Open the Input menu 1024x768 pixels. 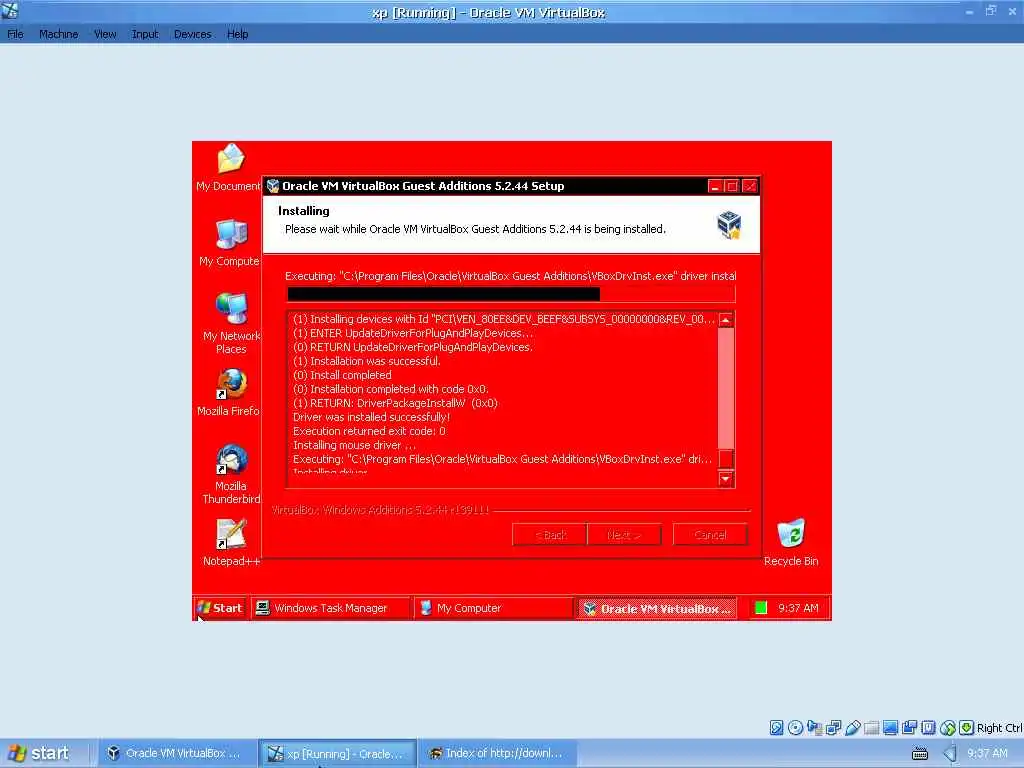point(145,34)
